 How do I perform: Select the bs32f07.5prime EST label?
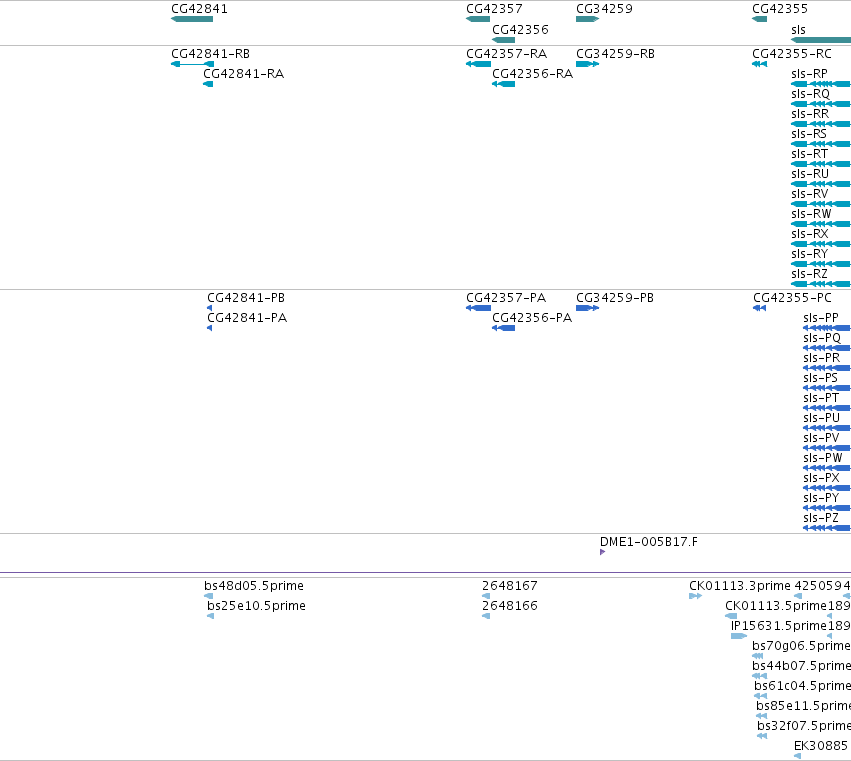[x=804, y=726]
